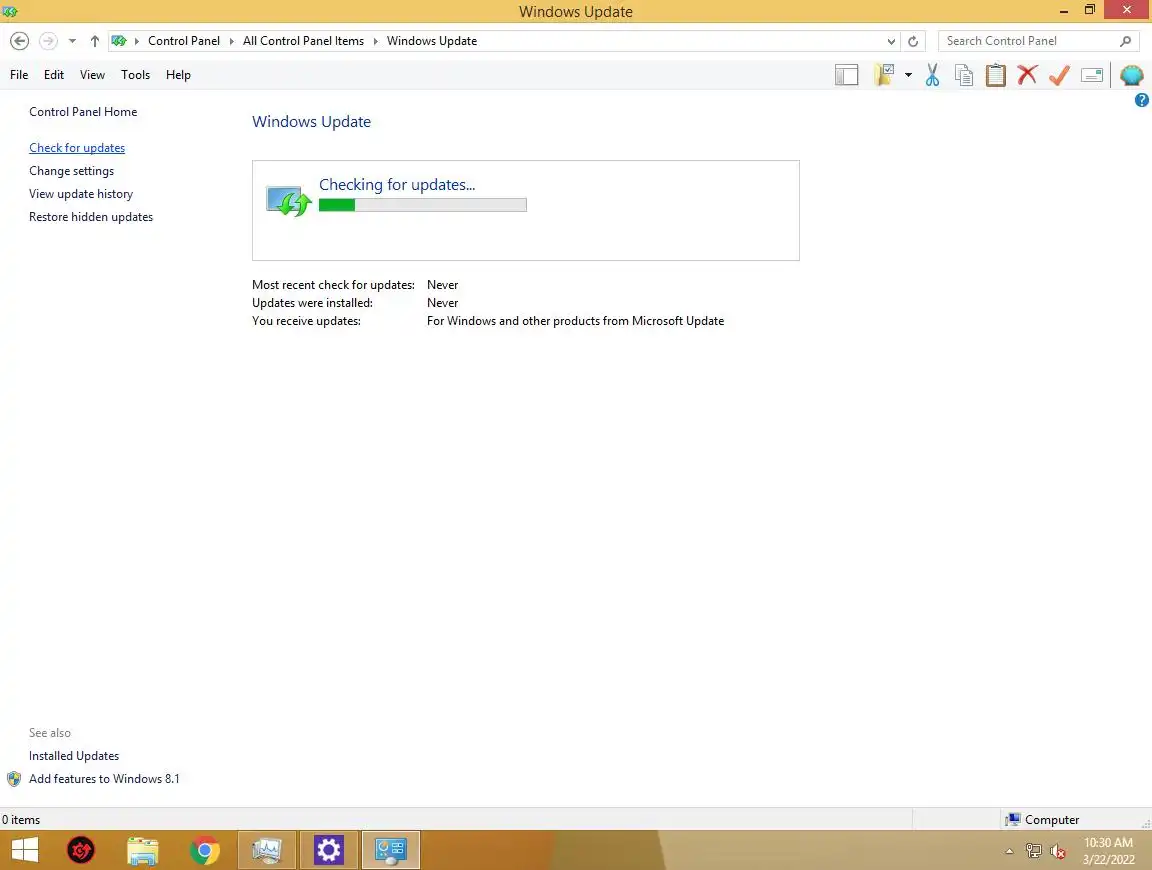The image size is (1152, 870).
Task: Select All Control Panel Items breadcrumb
Action: 303,41
